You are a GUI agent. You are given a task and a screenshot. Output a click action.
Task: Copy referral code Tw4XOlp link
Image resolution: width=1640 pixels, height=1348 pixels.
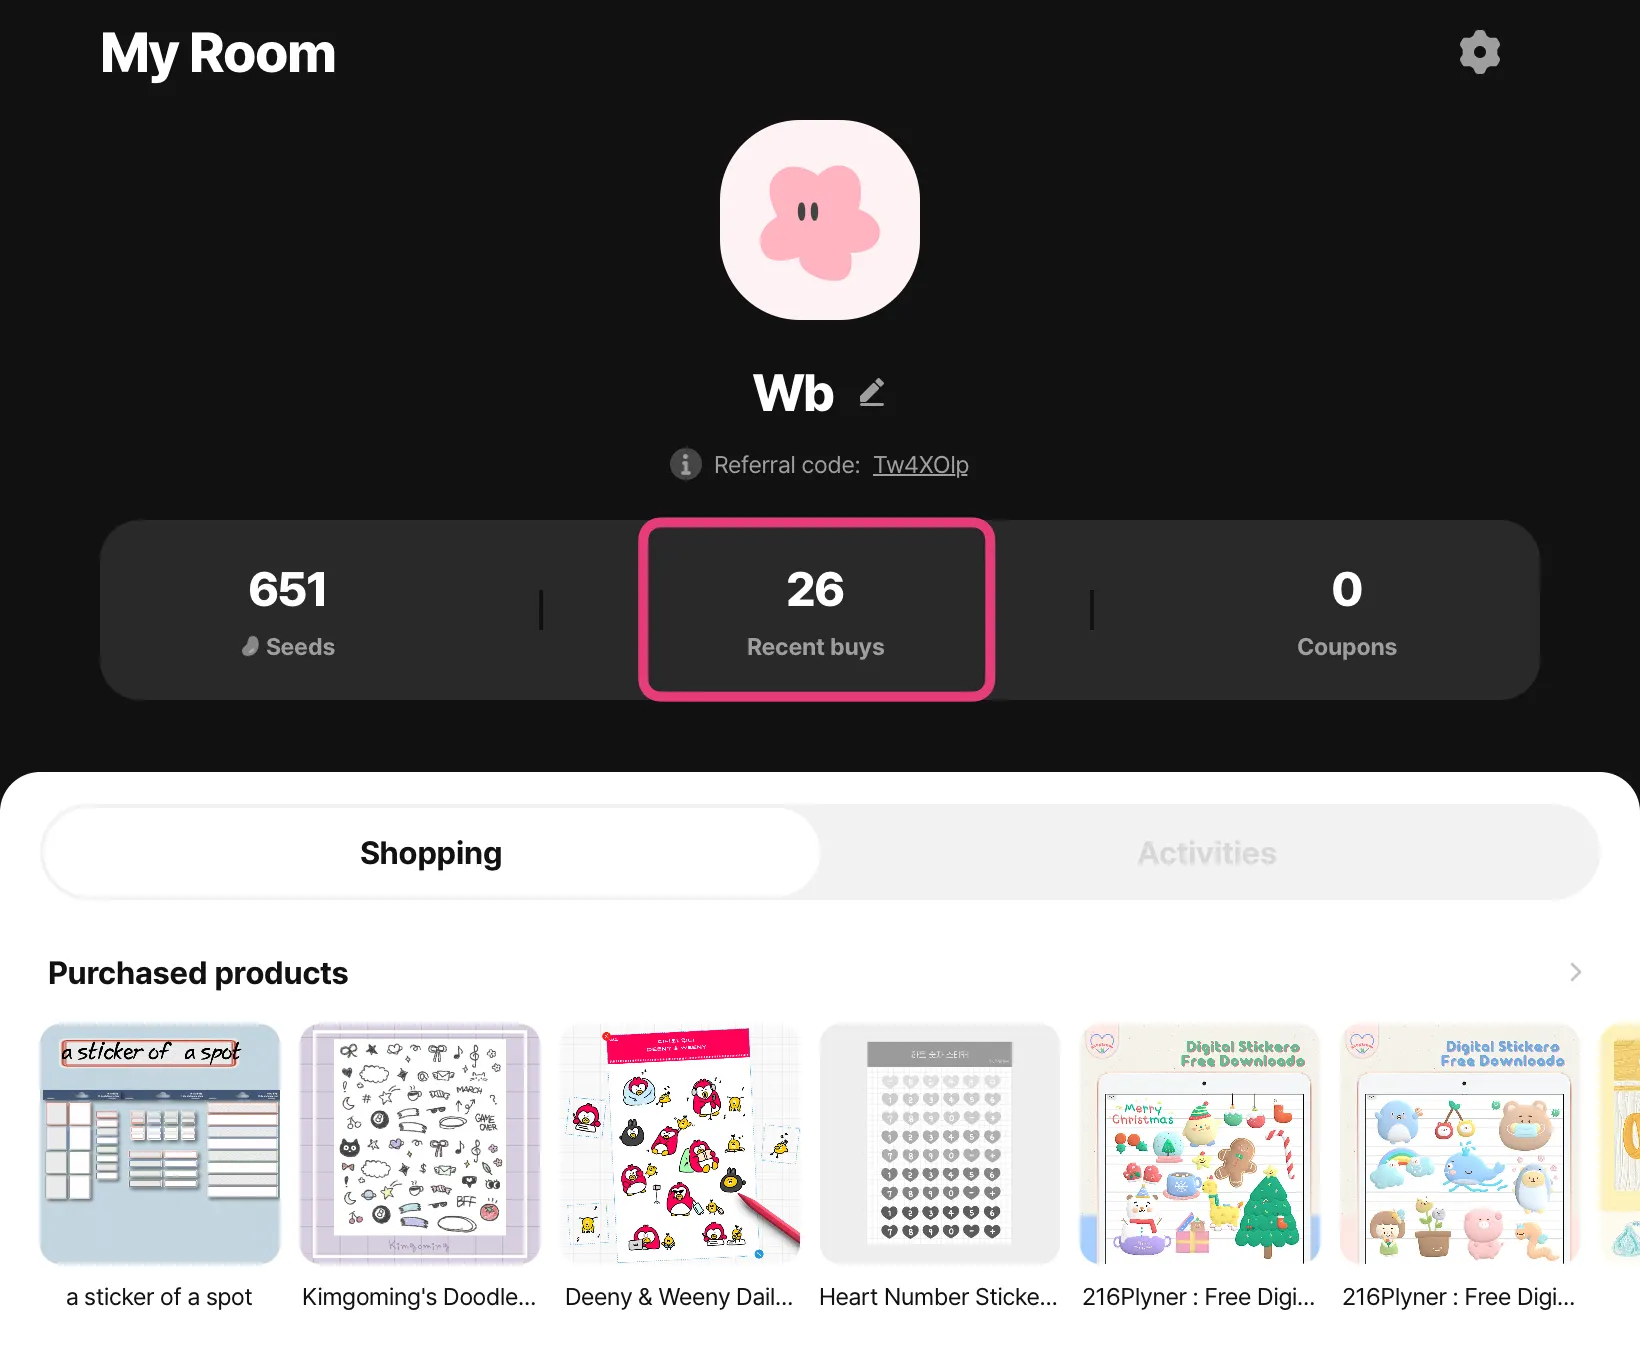pyautogui.click(x=920, y=465)
